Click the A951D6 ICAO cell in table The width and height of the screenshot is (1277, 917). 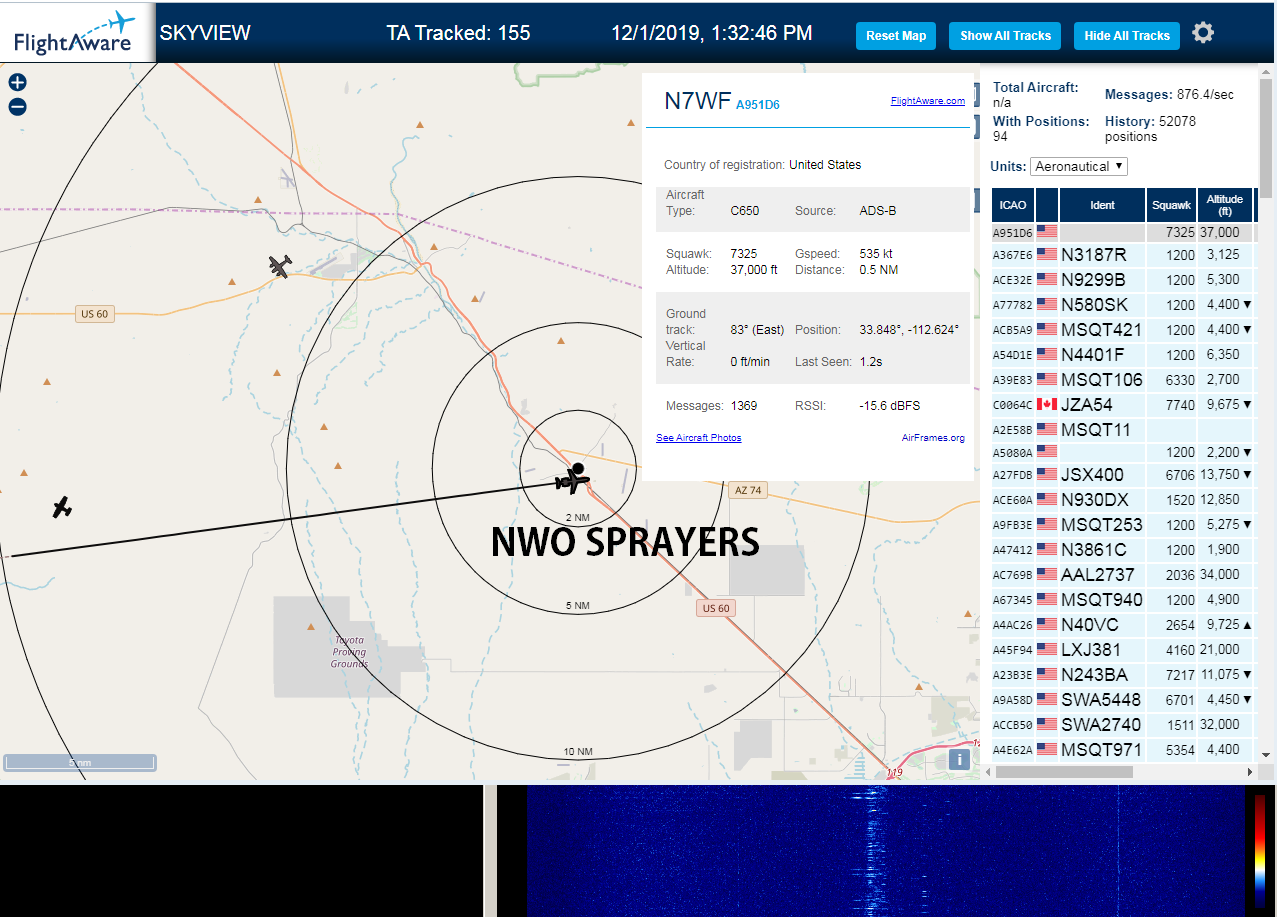1012,233
